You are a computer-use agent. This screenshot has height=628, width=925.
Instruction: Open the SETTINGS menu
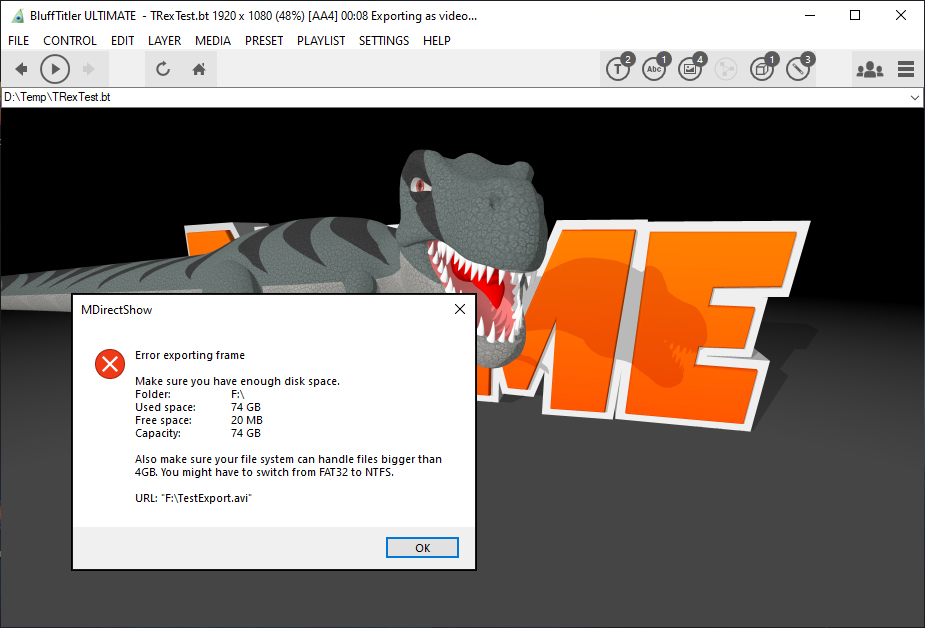(383, 41)
